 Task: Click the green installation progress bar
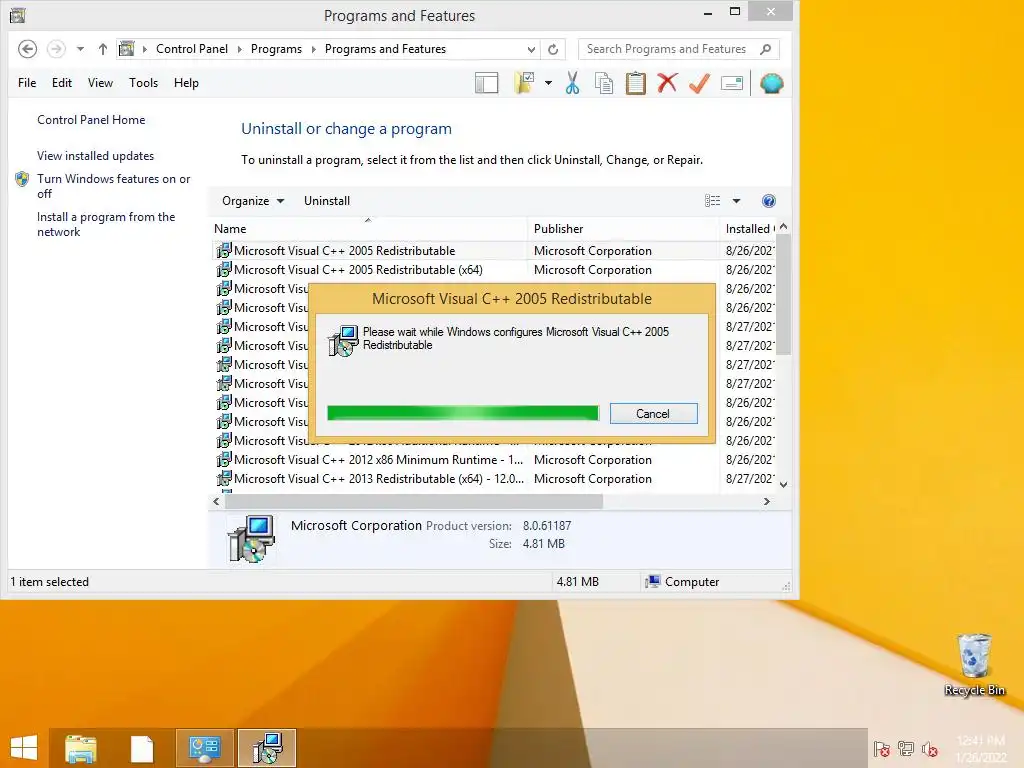(463, 413)
